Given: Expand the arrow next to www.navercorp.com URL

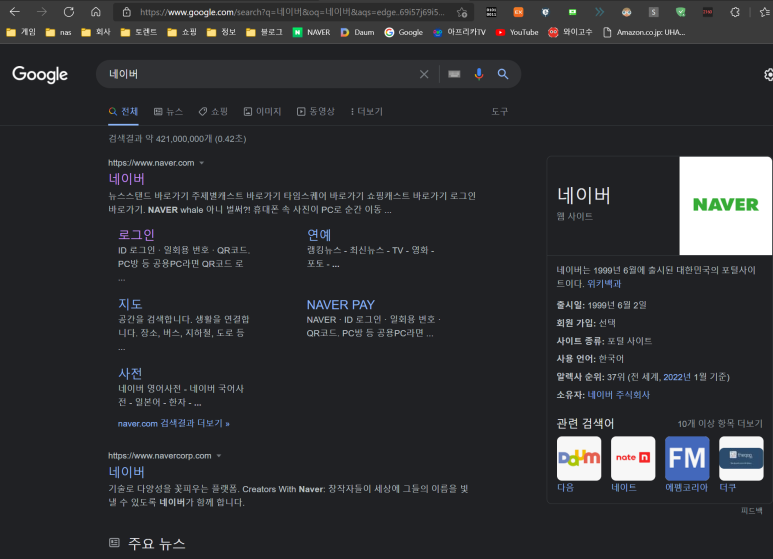Looking at the screenshot, I should (219, 455).
